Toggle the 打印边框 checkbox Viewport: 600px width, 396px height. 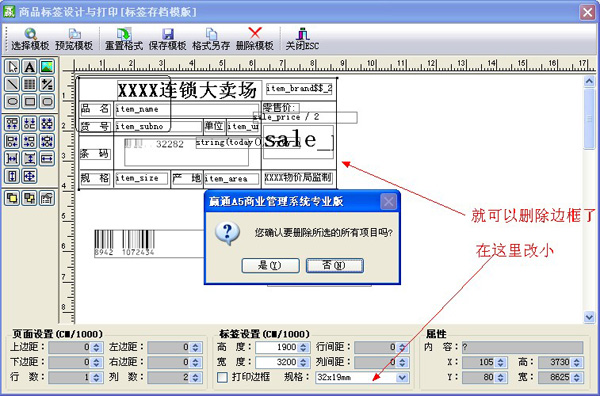[222, 377]
